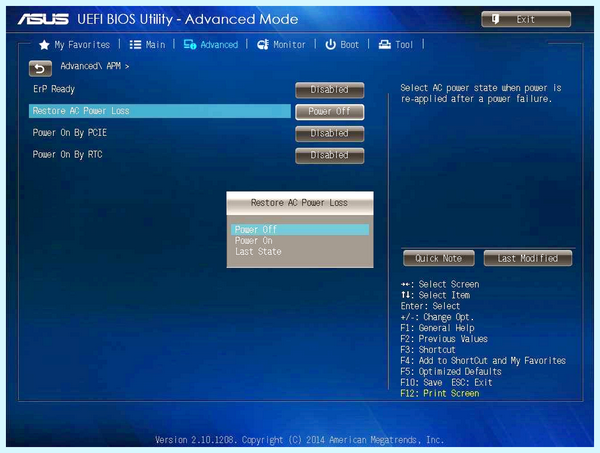Click the Monitor tab gauge icon
This screenshot has height=453, width=600.
point(263,45)
